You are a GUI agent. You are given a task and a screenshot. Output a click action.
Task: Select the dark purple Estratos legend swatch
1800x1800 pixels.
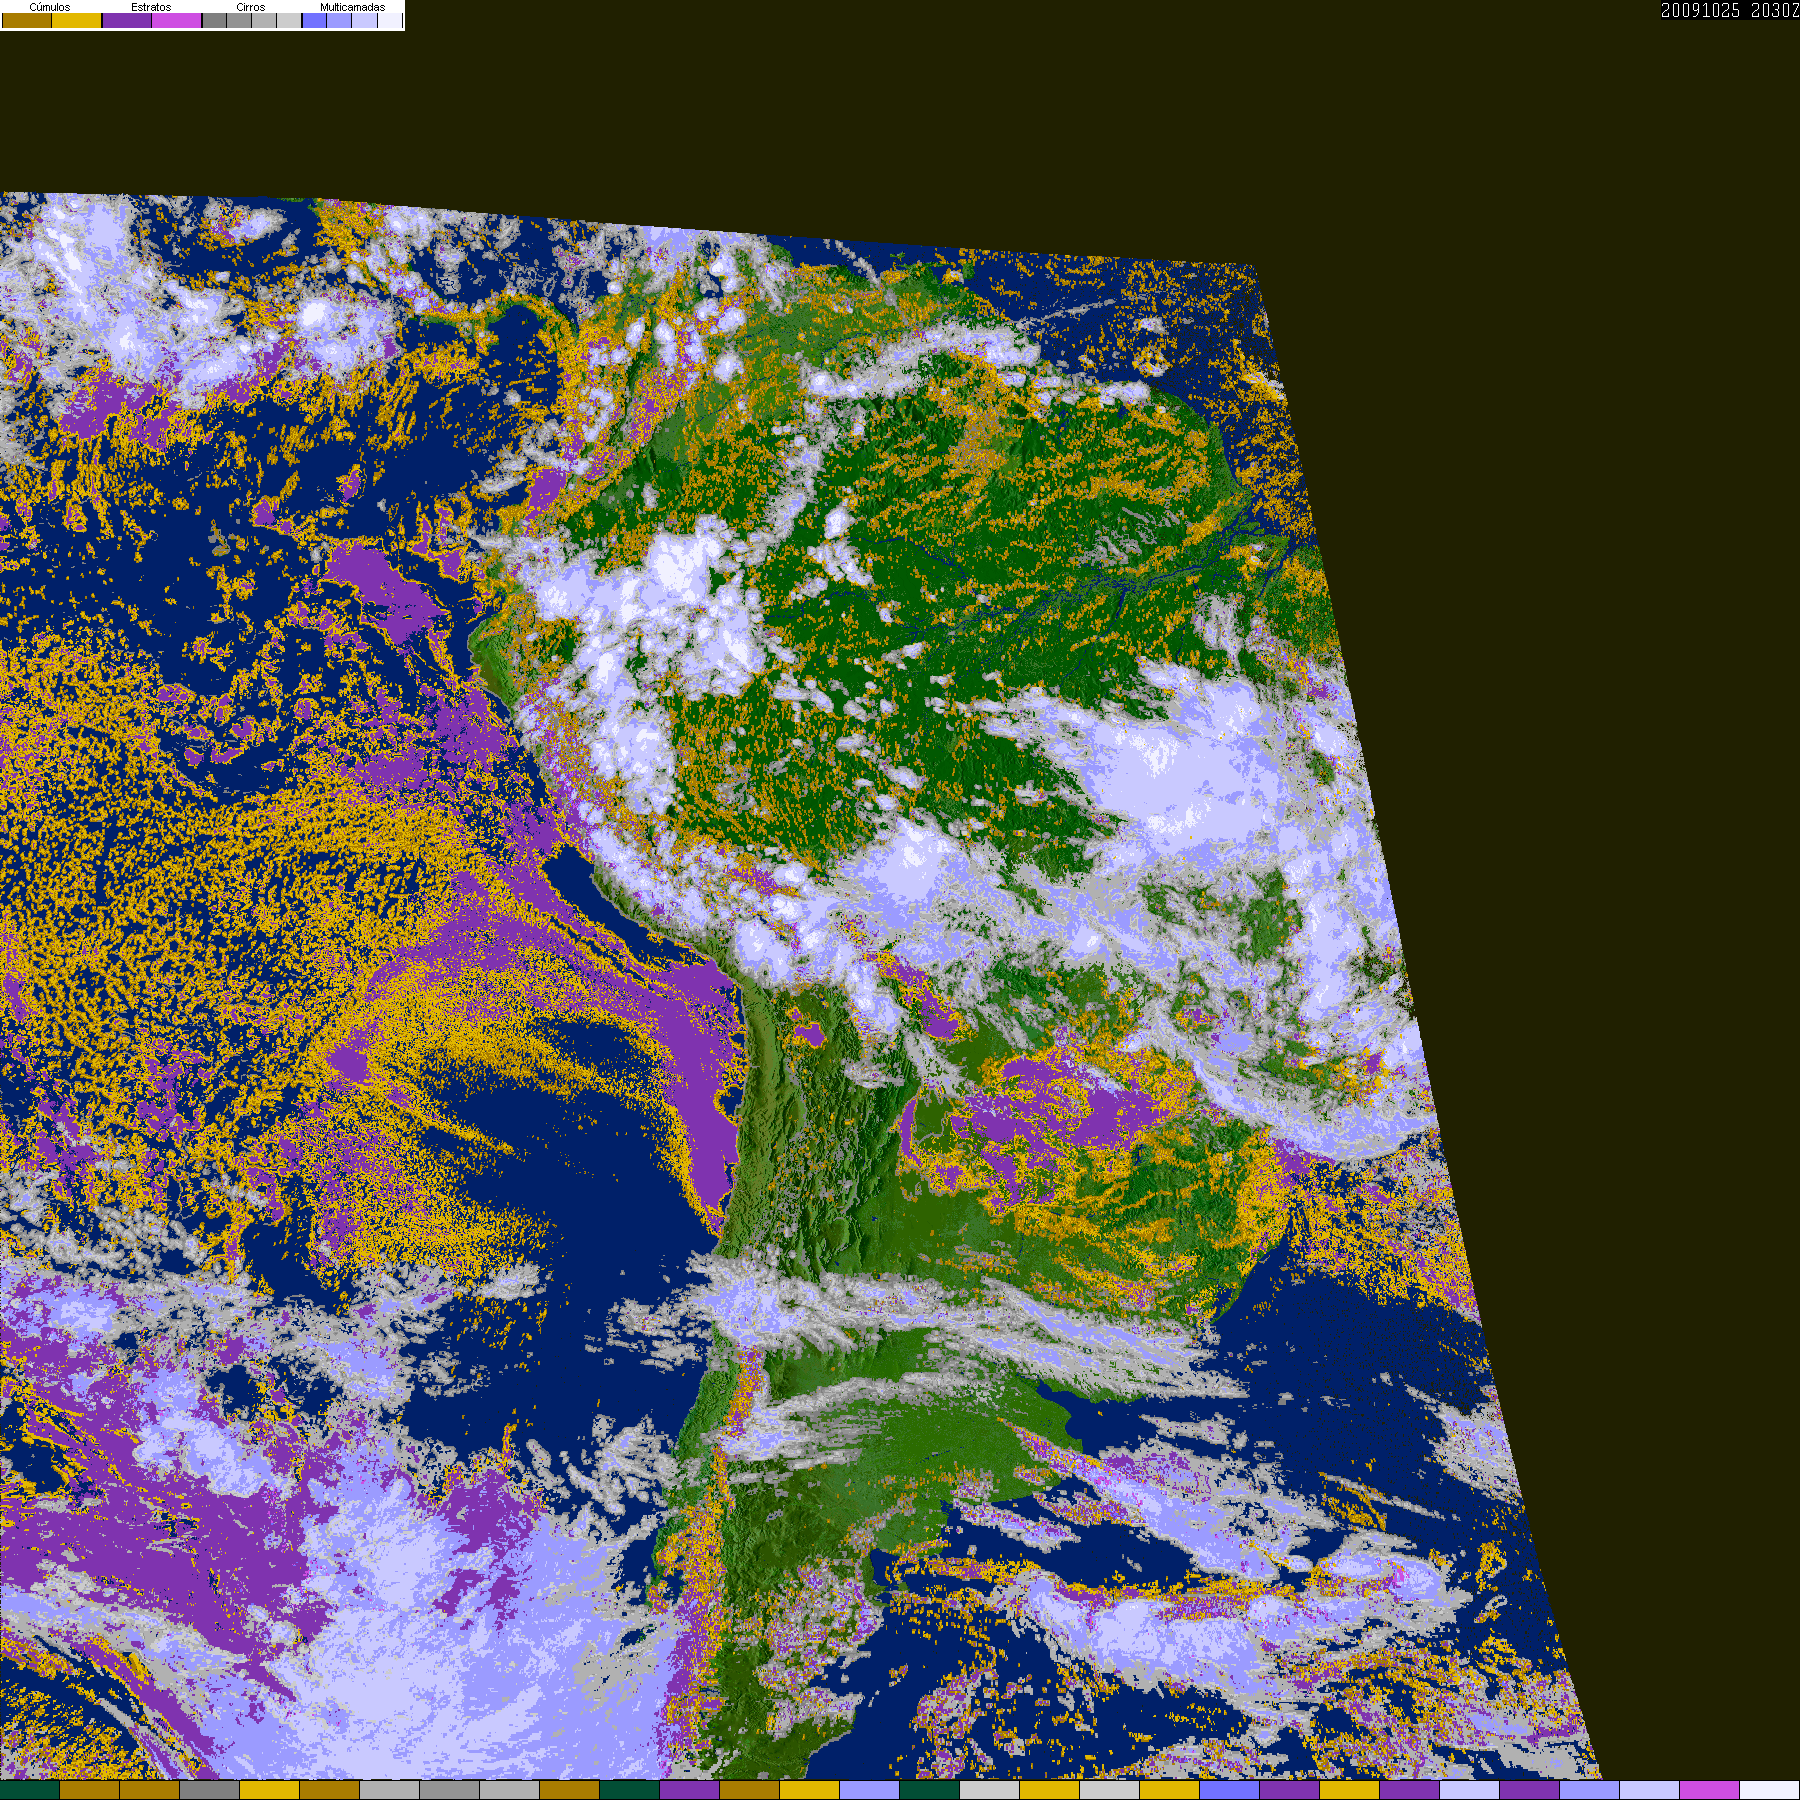(x=127, y=20)
